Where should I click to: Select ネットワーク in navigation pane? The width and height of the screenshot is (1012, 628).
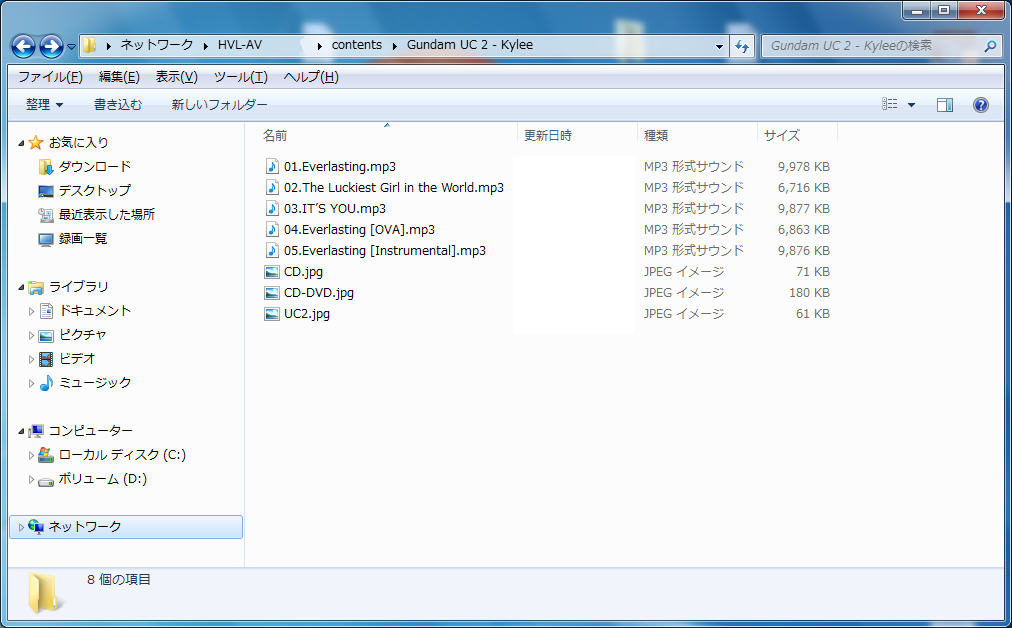point(126,527)
